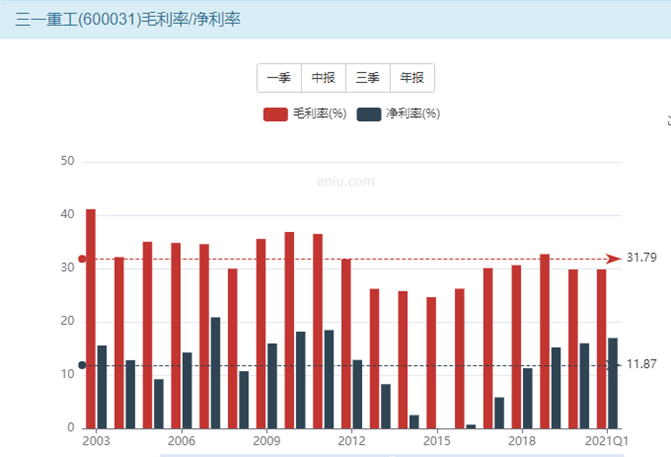671x457 pixels.
Task: Click the 11.87 average net margin label
Action: 641,364
